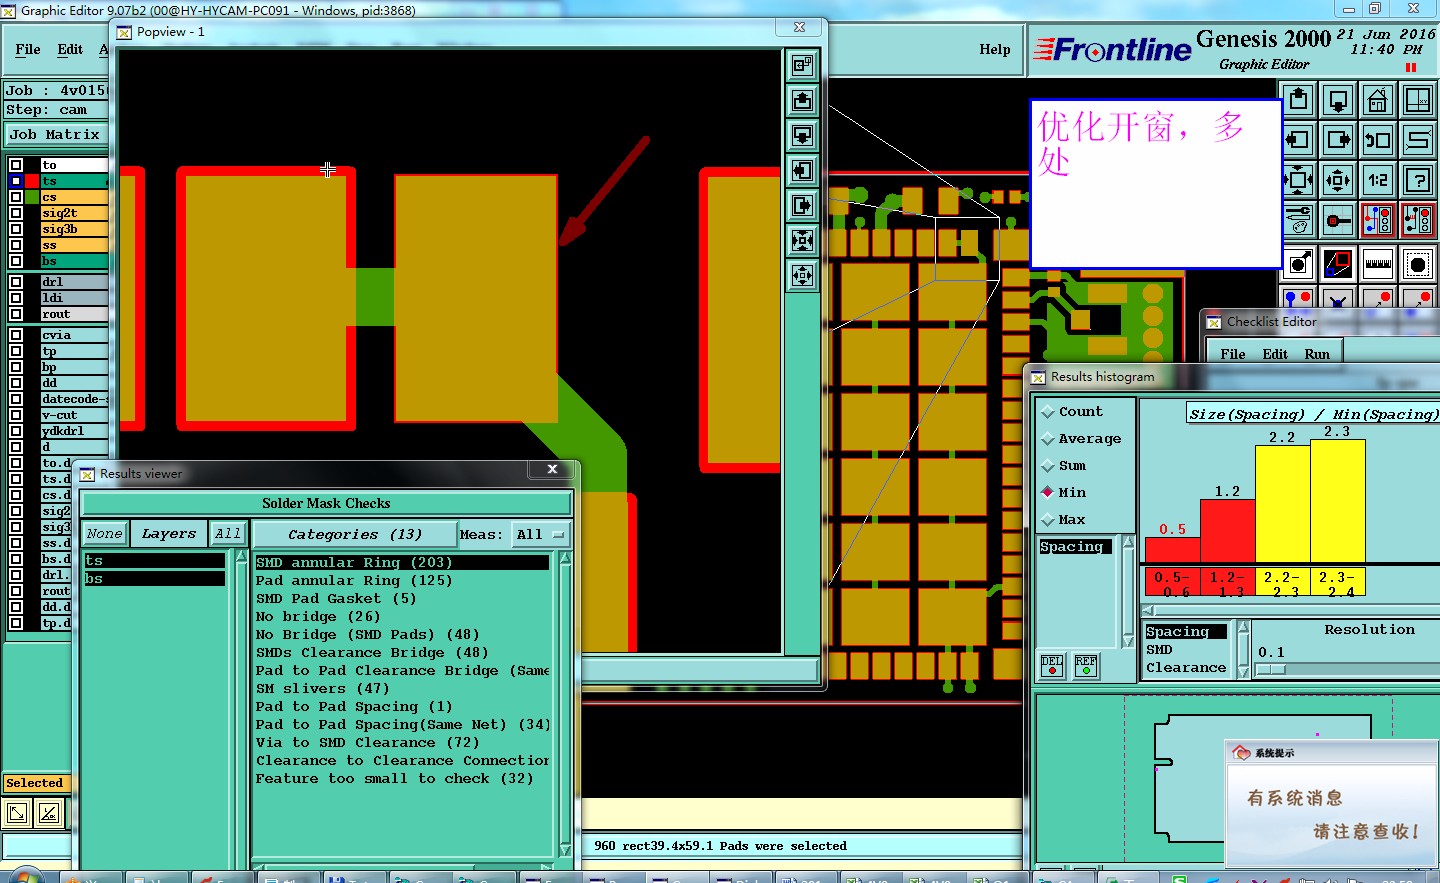Click the Categories (13) header button

[x=355, y=535]
